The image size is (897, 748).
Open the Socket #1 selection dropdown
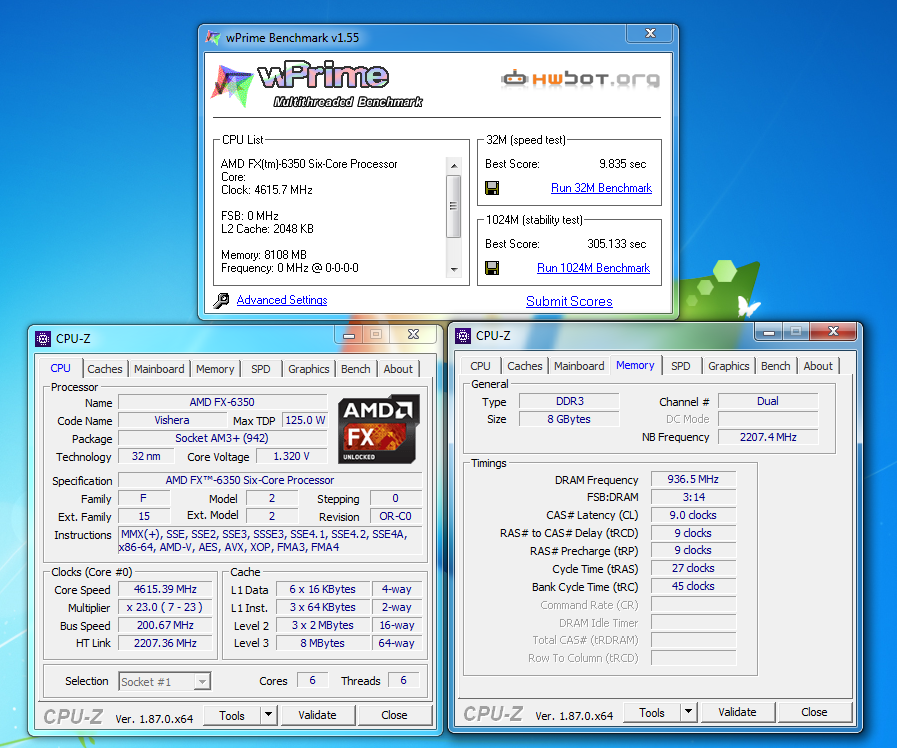tap(202, 682)
